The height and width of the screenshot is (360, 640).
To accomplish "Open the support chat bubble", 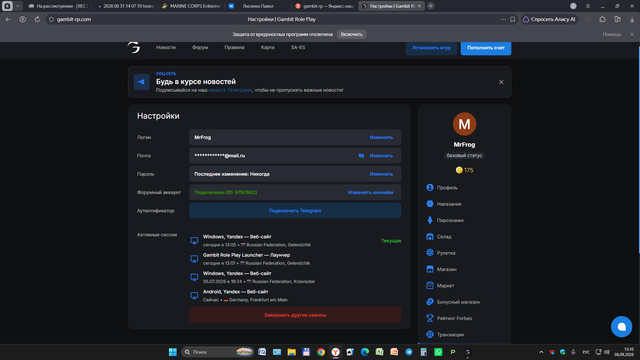I will (621, 327).
